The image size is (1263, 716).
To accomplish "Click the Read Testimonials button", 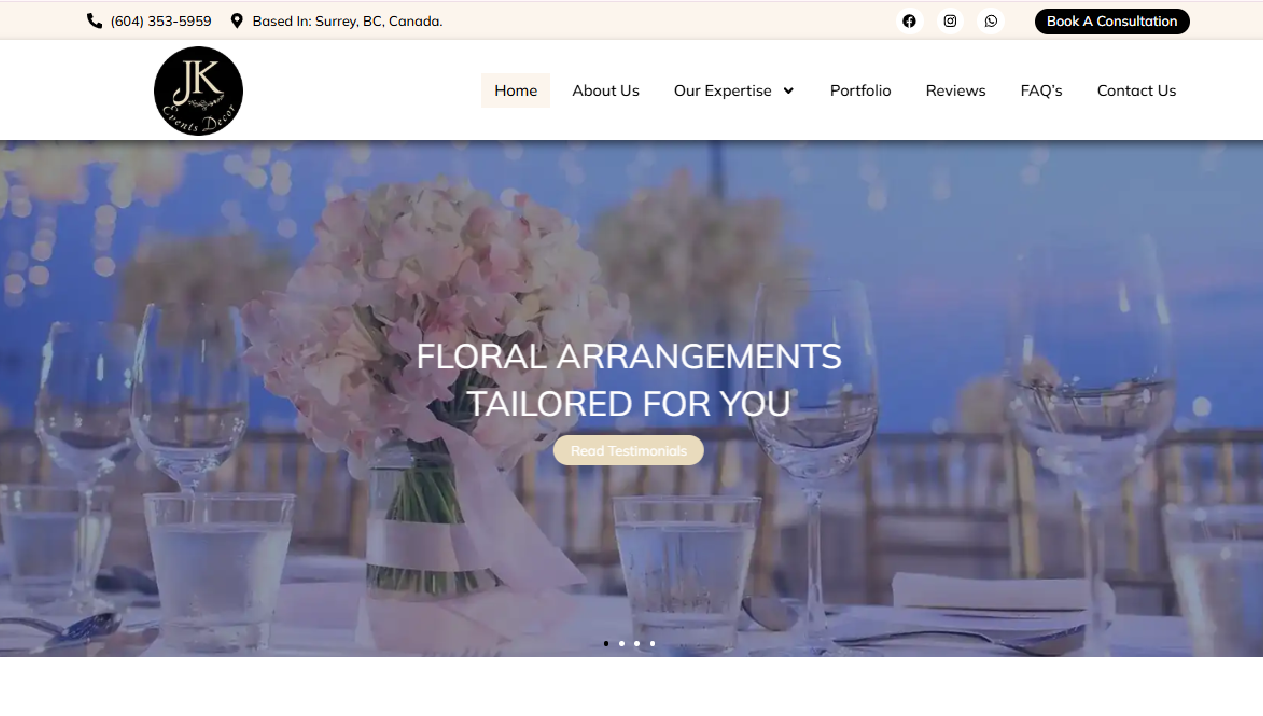I will pos(628,451).
